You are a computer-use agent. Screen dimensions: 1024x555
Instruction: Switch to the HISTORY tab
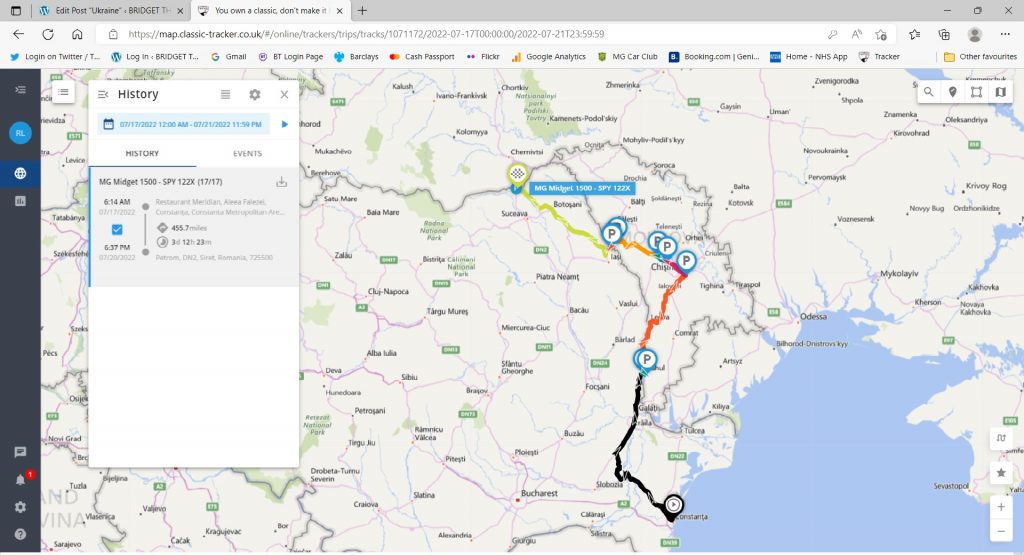tap(142, 153)
